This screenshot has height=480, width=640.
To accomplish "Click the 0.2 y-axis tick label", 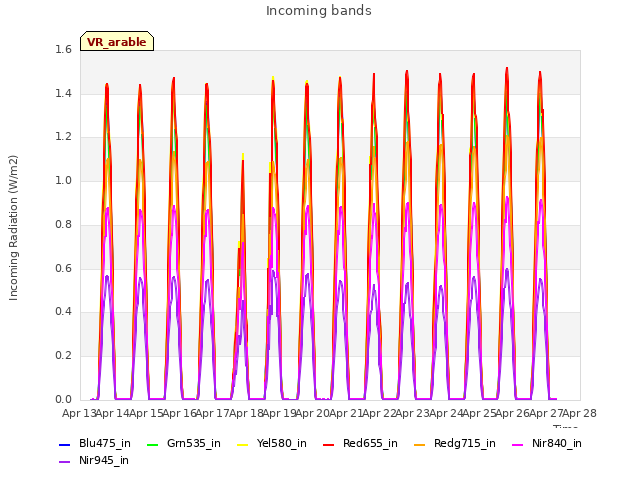I will click(x=63, y=356).
